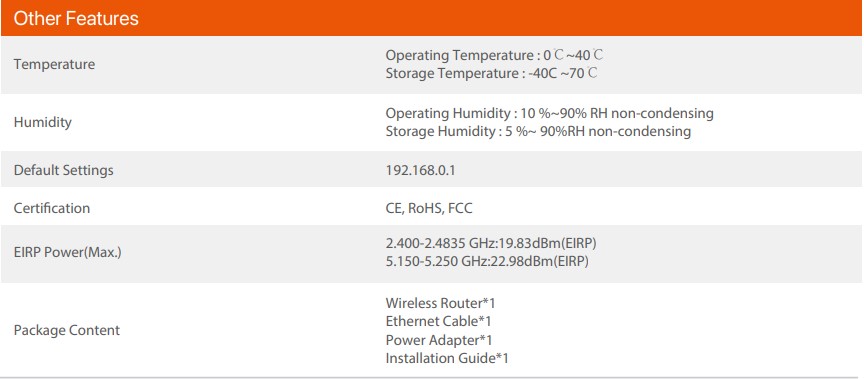The image size is (864, 379).
Task: Click the 5.150-5.250 GHz EIRP line
Action: 487,261
